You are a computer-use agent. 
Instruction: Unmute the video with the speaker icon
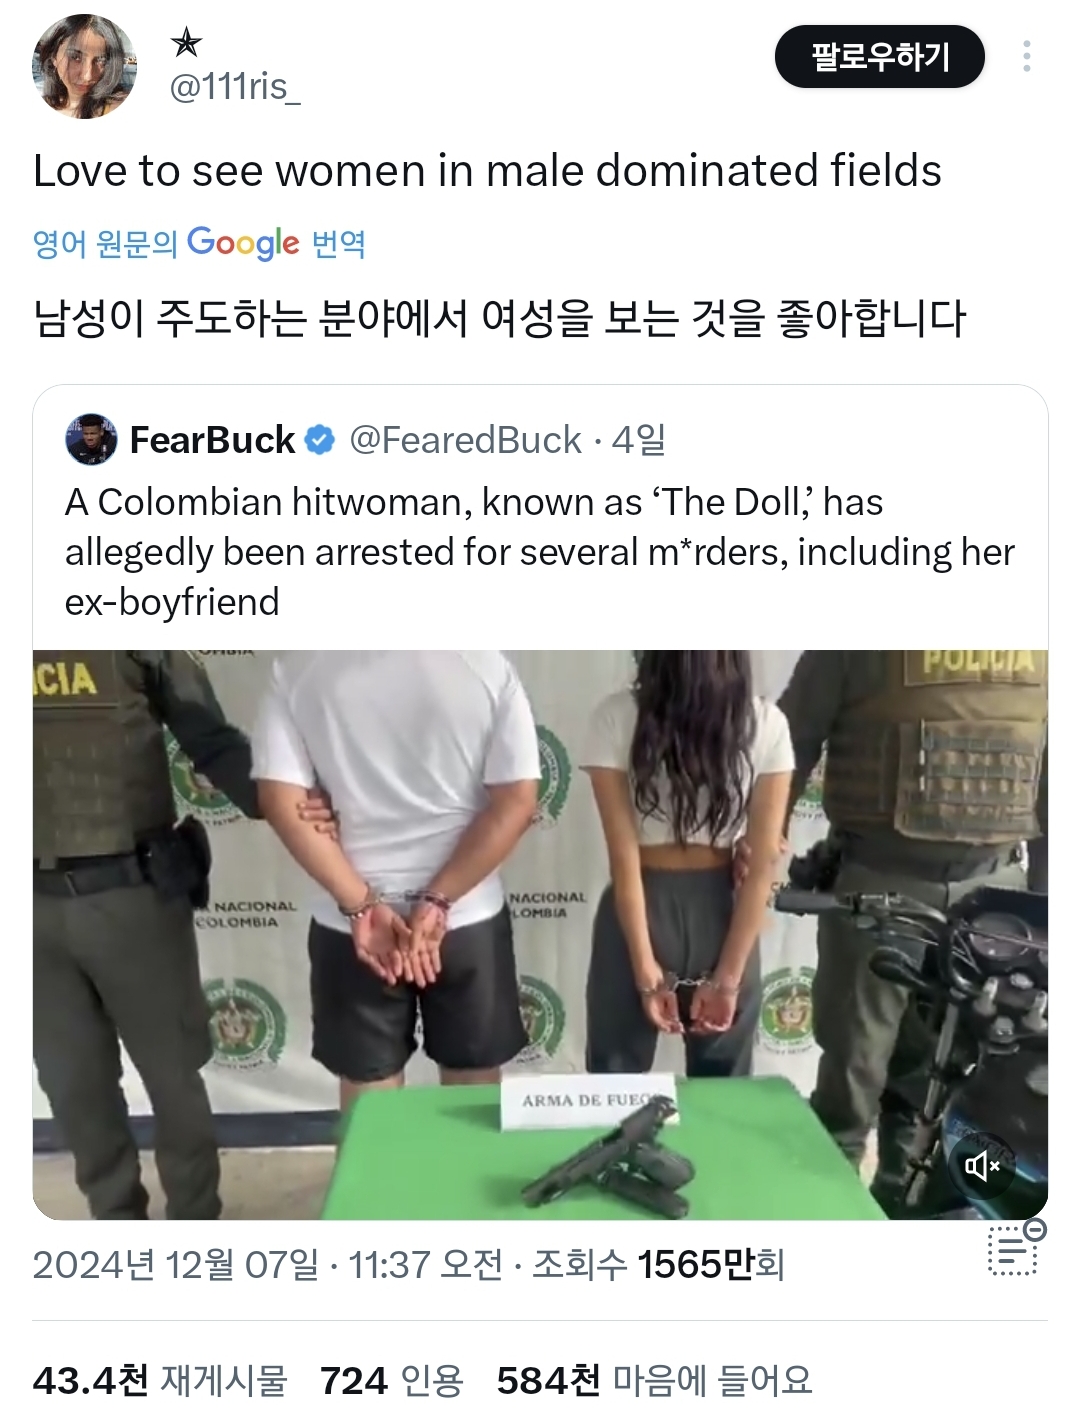(x=981, y=1165)
